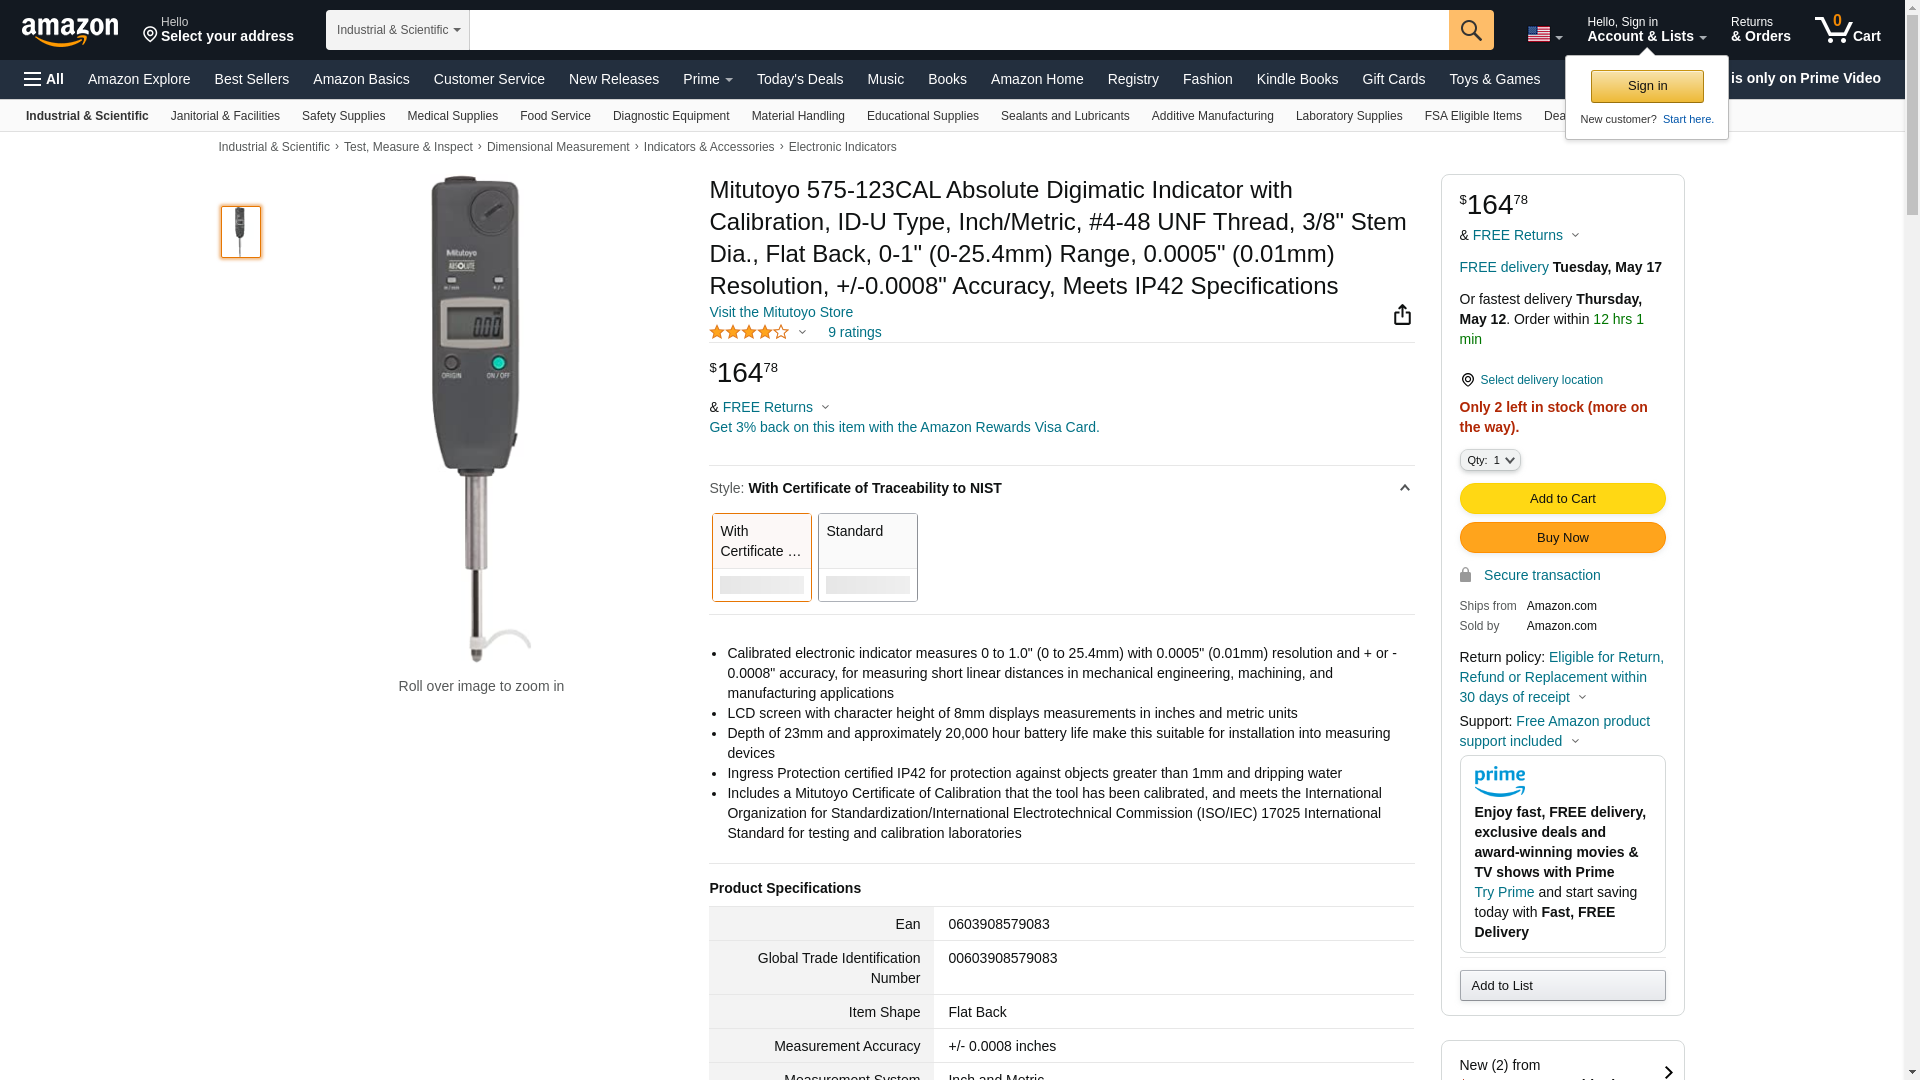Click the Add to Cart button
Image resolution: width=1920 pixels, height=1080 pixels.
click(x=1561, y=498)
